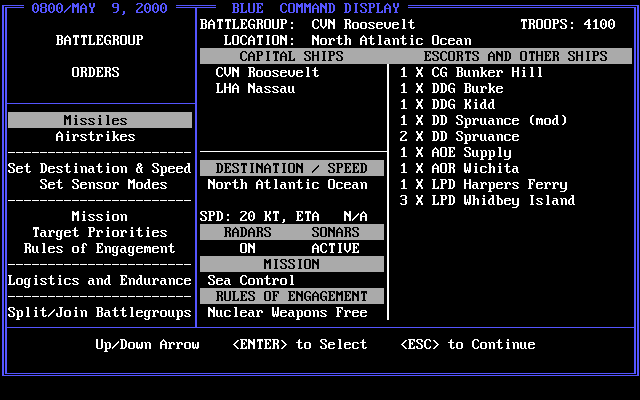Click the MISSION section header

point(291,264)
